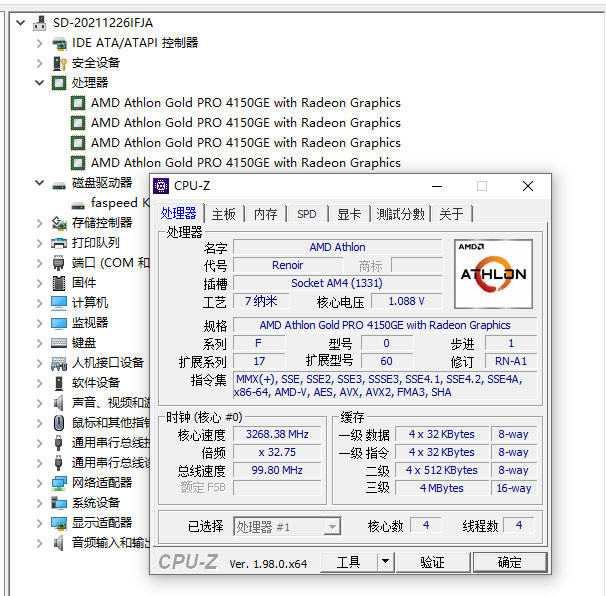Switch to the 显卡 tab

[349, 214]
